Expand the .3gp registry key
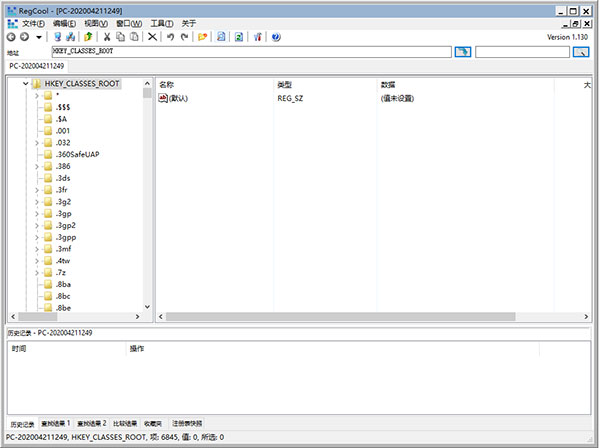The width and height of the screenshot is (600, 448). [36, 214]
